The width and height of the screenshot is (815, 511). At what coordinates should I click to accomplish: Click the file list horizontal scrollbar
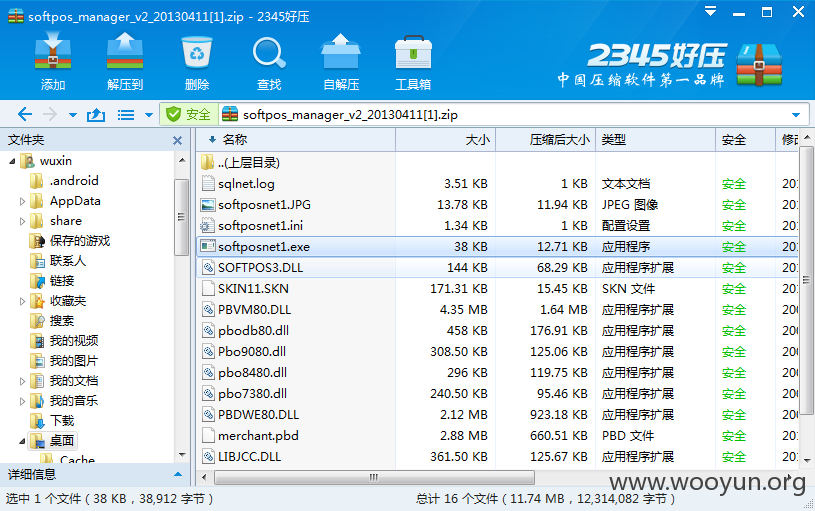(374, 477)
